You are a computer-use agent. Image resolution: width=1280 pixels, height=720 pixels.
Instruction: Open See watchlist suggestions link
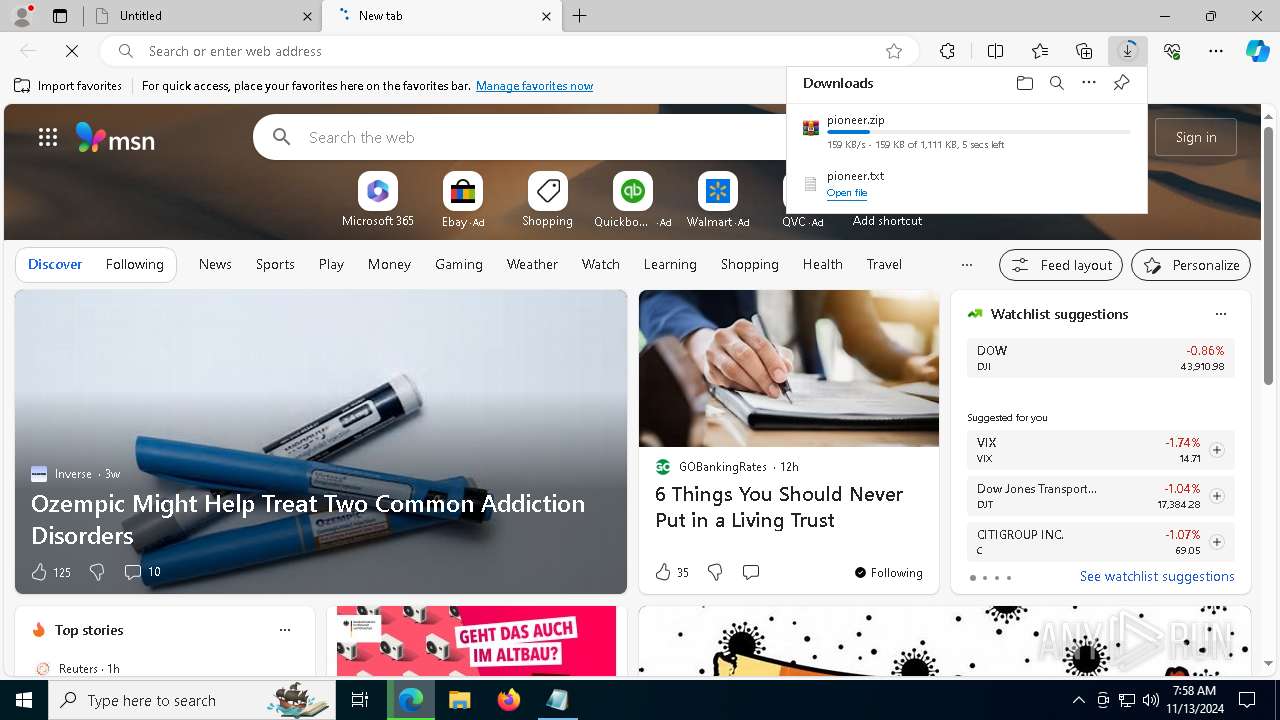1157,576
